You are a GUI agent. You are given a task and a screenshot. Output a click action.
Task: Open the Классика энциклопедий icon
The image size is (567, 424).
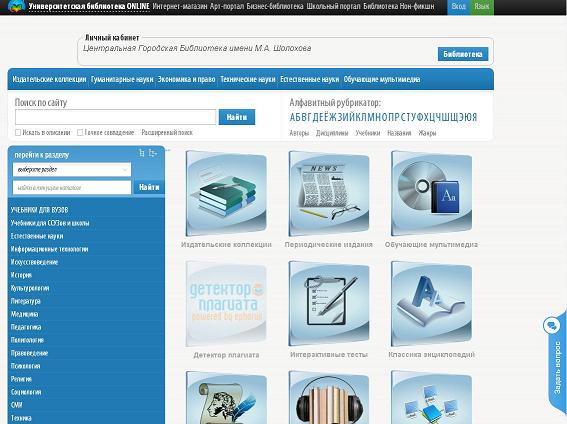pos(431,304)
